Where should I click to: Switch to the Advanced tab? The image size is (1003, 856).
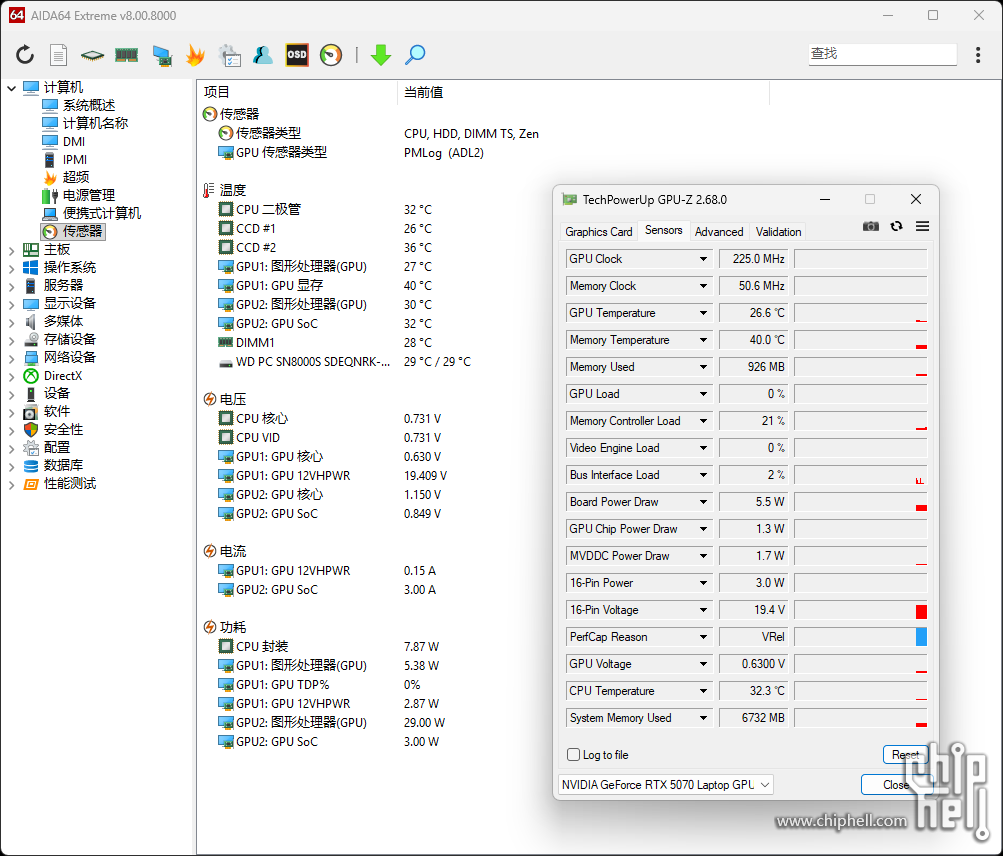point(719,231)
